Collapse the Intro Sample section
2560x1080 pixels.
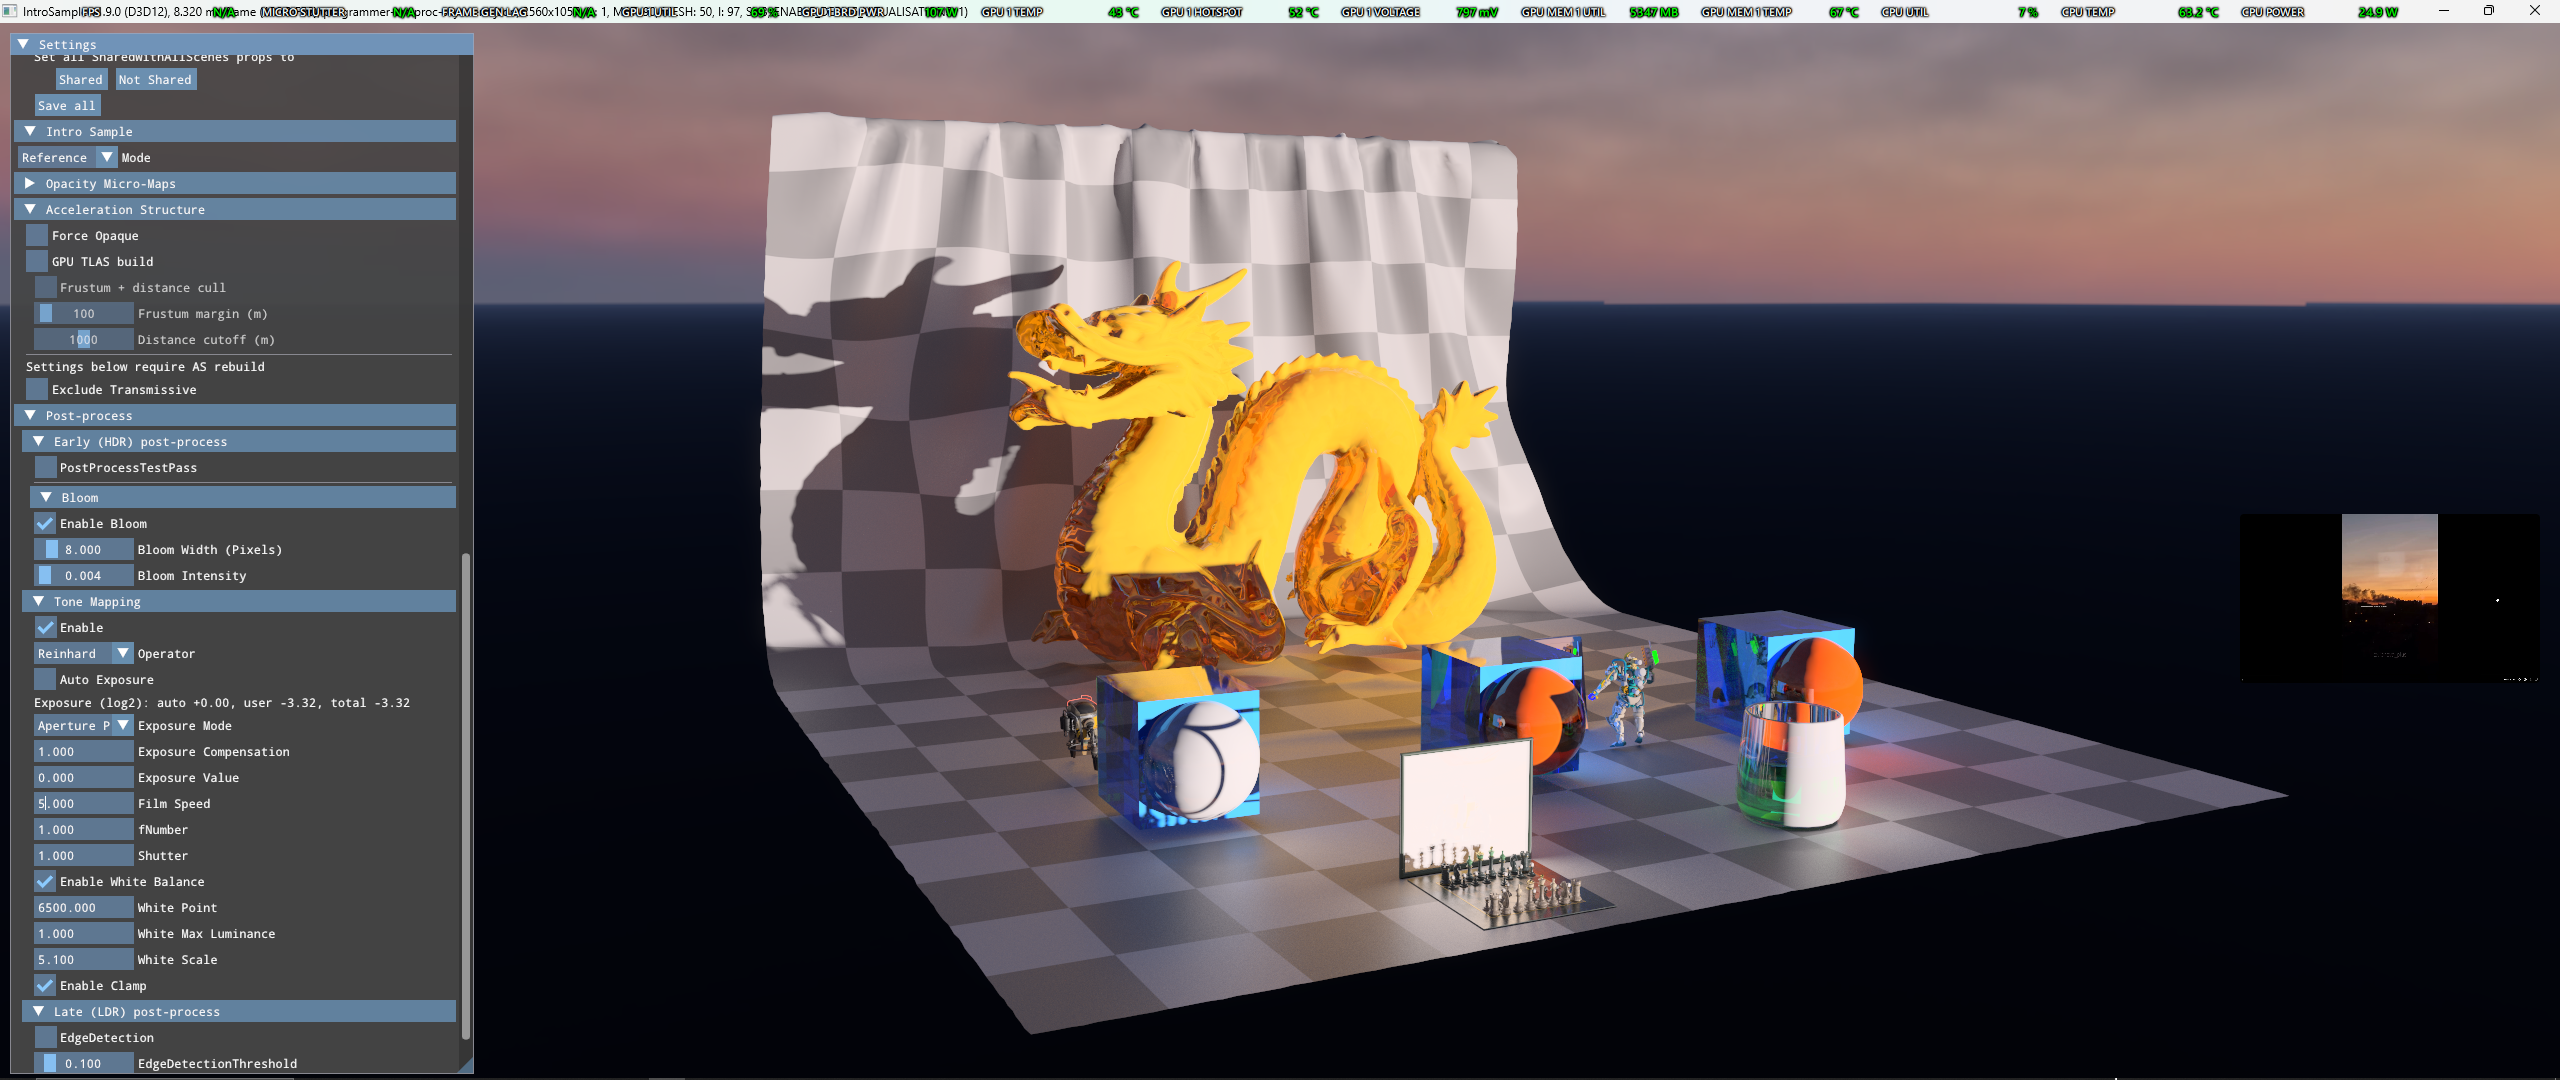30,131
